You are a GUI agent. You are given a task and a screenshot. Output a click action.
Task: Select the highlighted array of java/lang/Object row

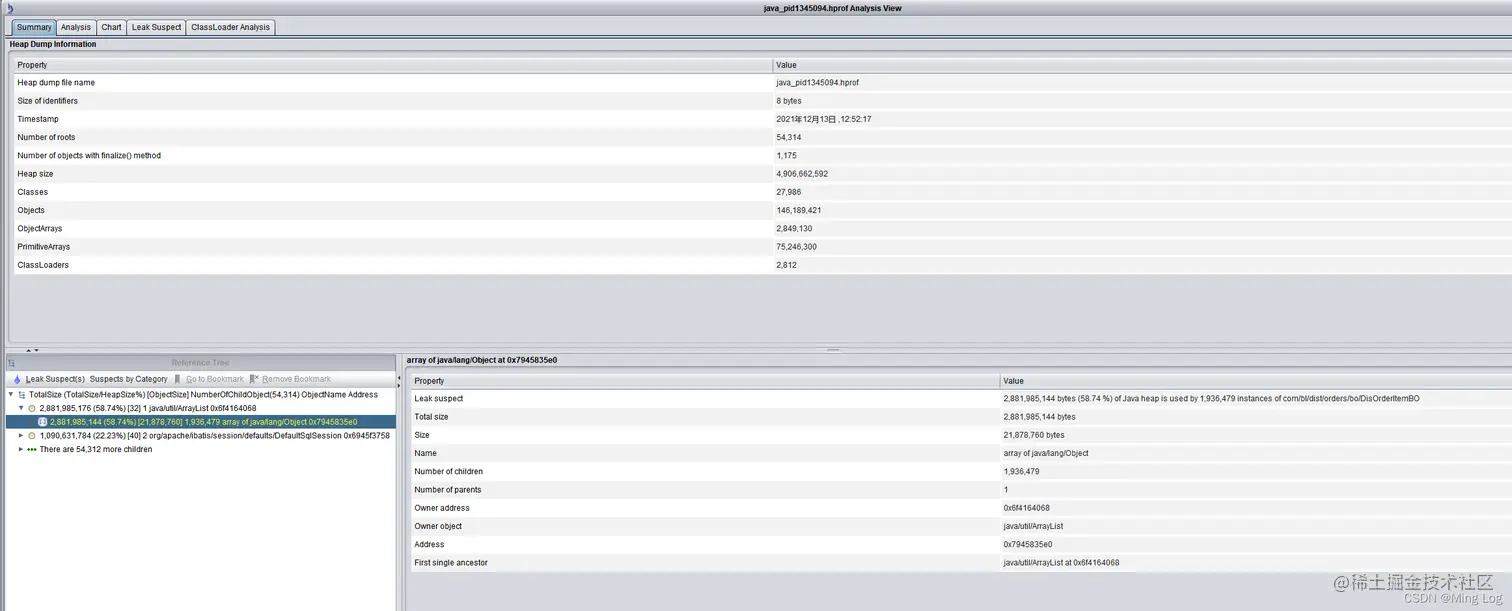pos(200,422)
